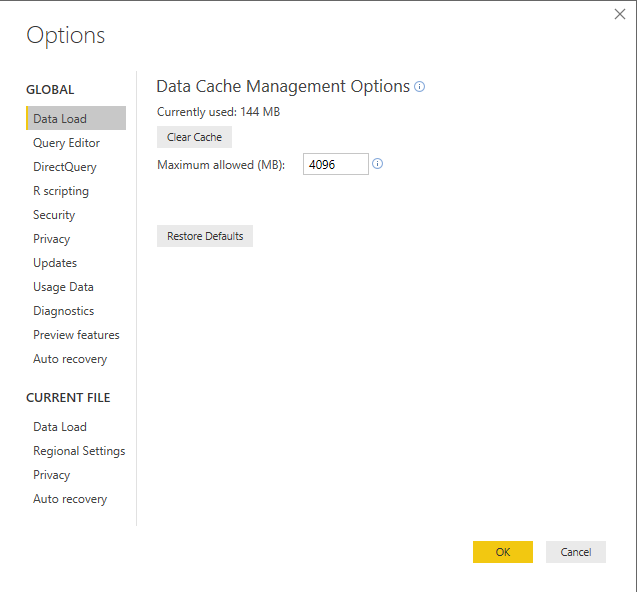Click info icon next to Maximum allowed field
This screenshot has height=592, width=639.
click(377, 164)
